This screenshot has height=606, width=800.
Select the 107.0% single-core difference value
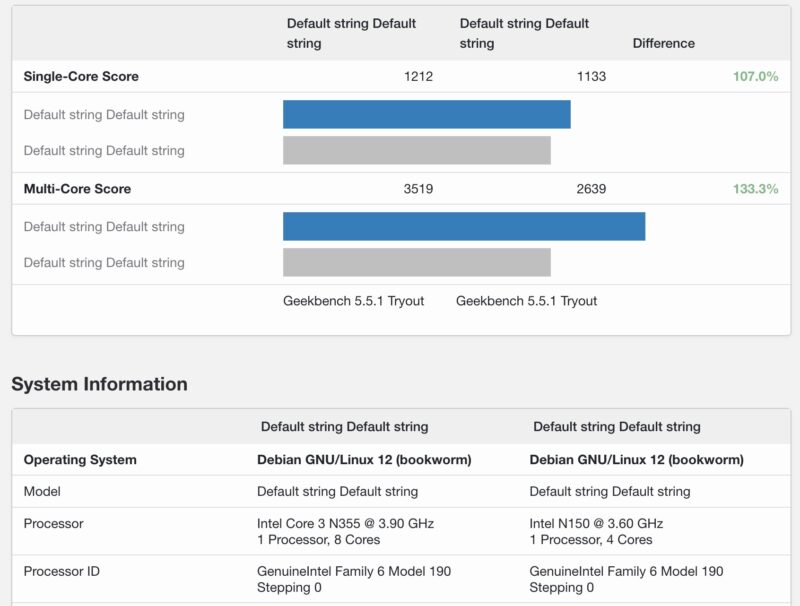pyautogui.click(x=758, y=76)
